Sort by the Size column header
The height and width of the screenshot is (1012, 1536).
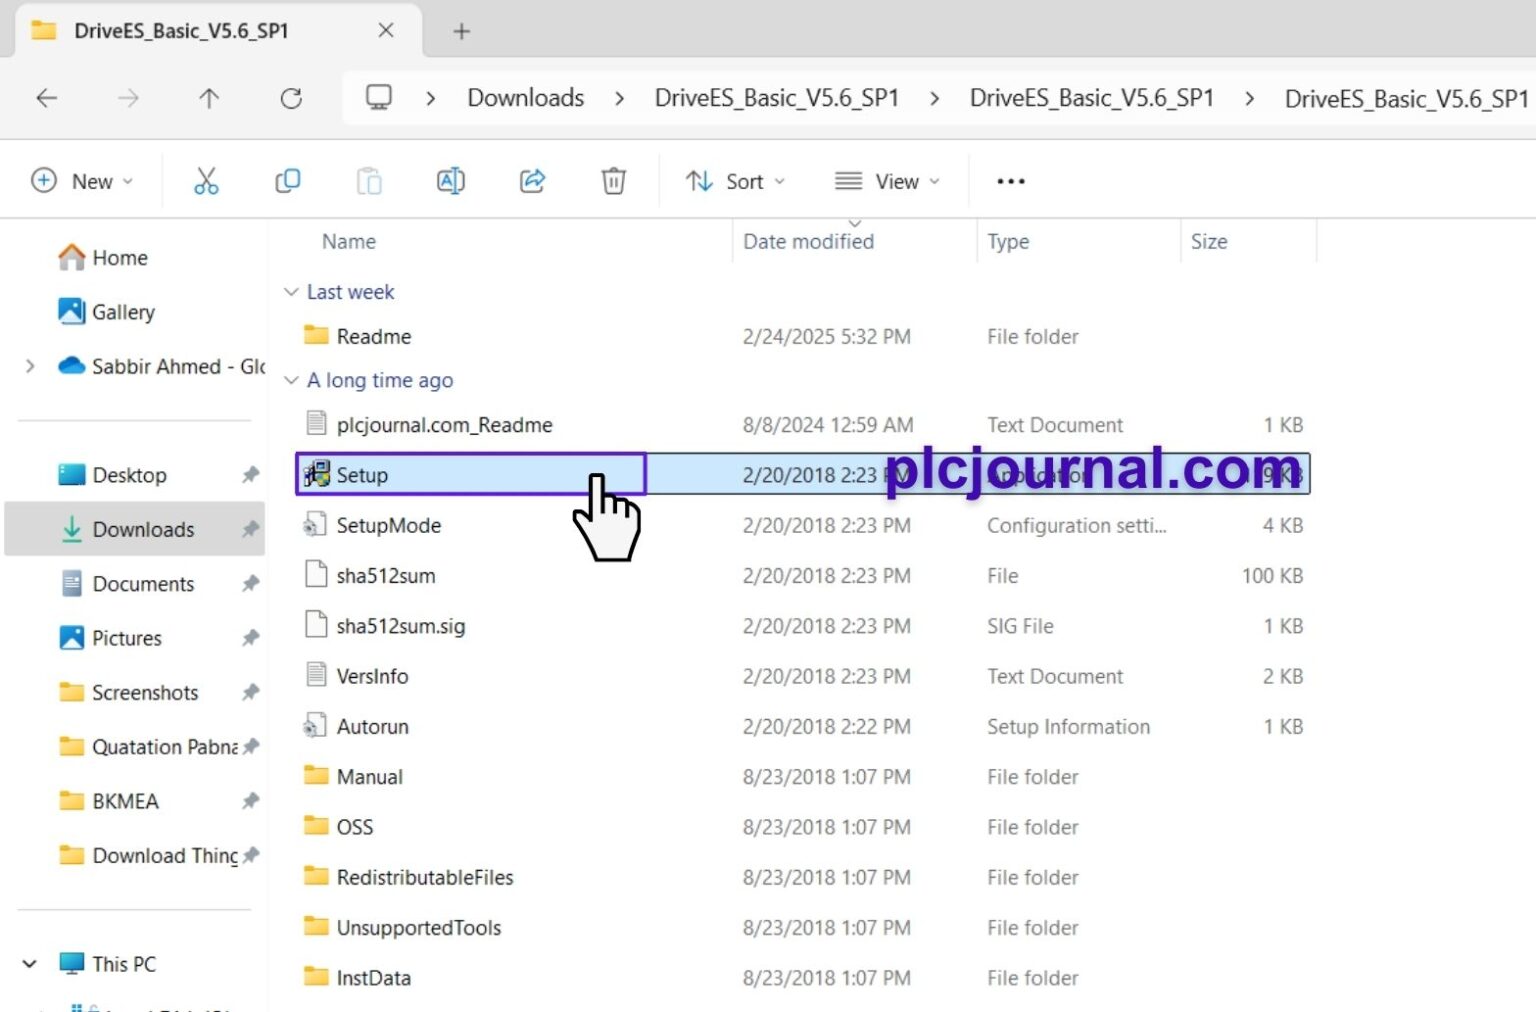coord(1209,241)
